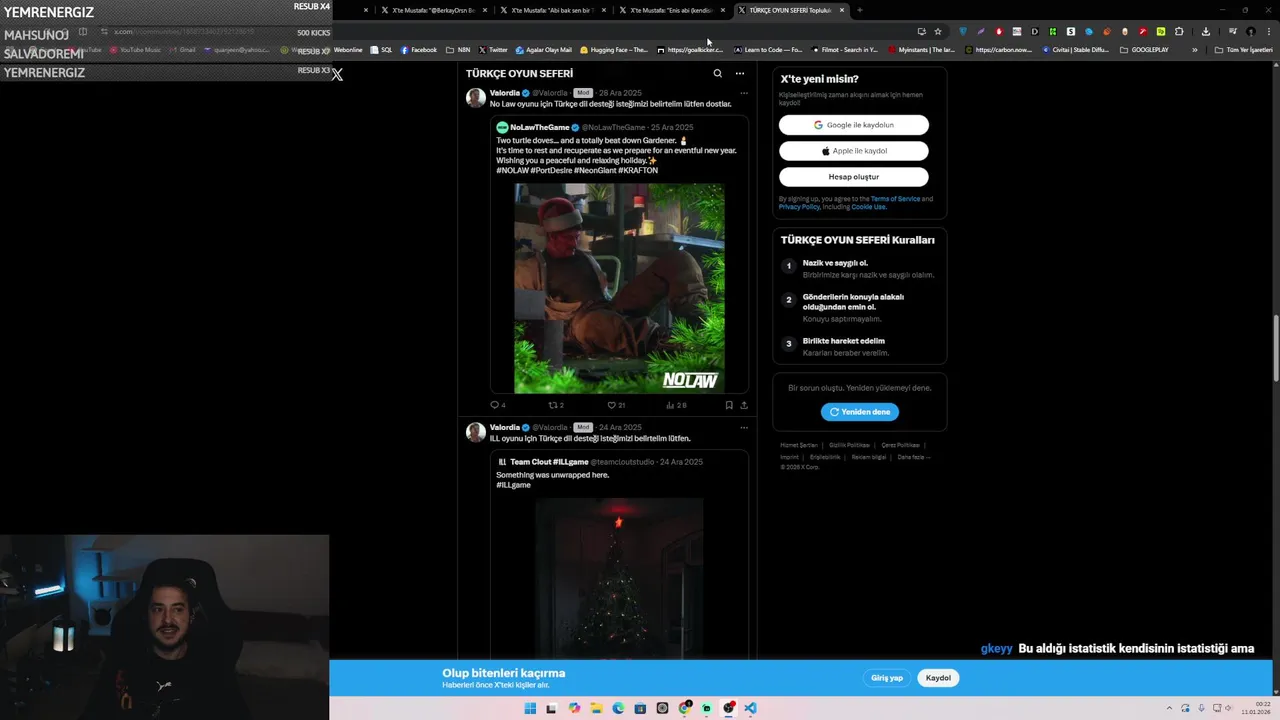Click Yeniden dene retry button

point(860,412)
